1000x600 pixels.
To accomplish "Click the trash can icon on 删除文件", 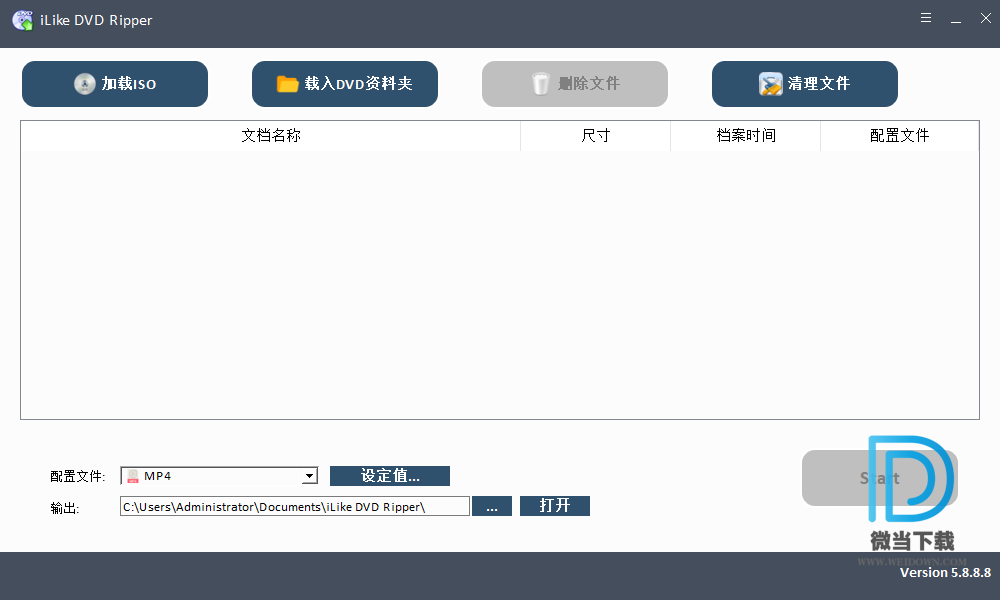I will point(541,84).
